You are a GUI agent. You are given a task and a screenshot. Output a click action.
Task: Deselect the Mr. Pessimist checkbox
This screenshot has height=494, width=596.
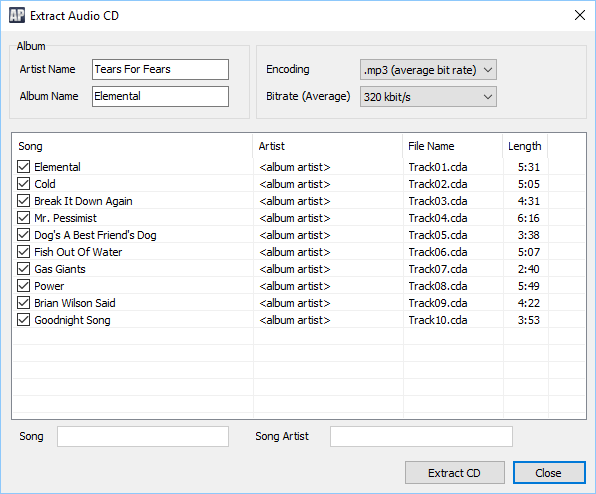point(24,218)
